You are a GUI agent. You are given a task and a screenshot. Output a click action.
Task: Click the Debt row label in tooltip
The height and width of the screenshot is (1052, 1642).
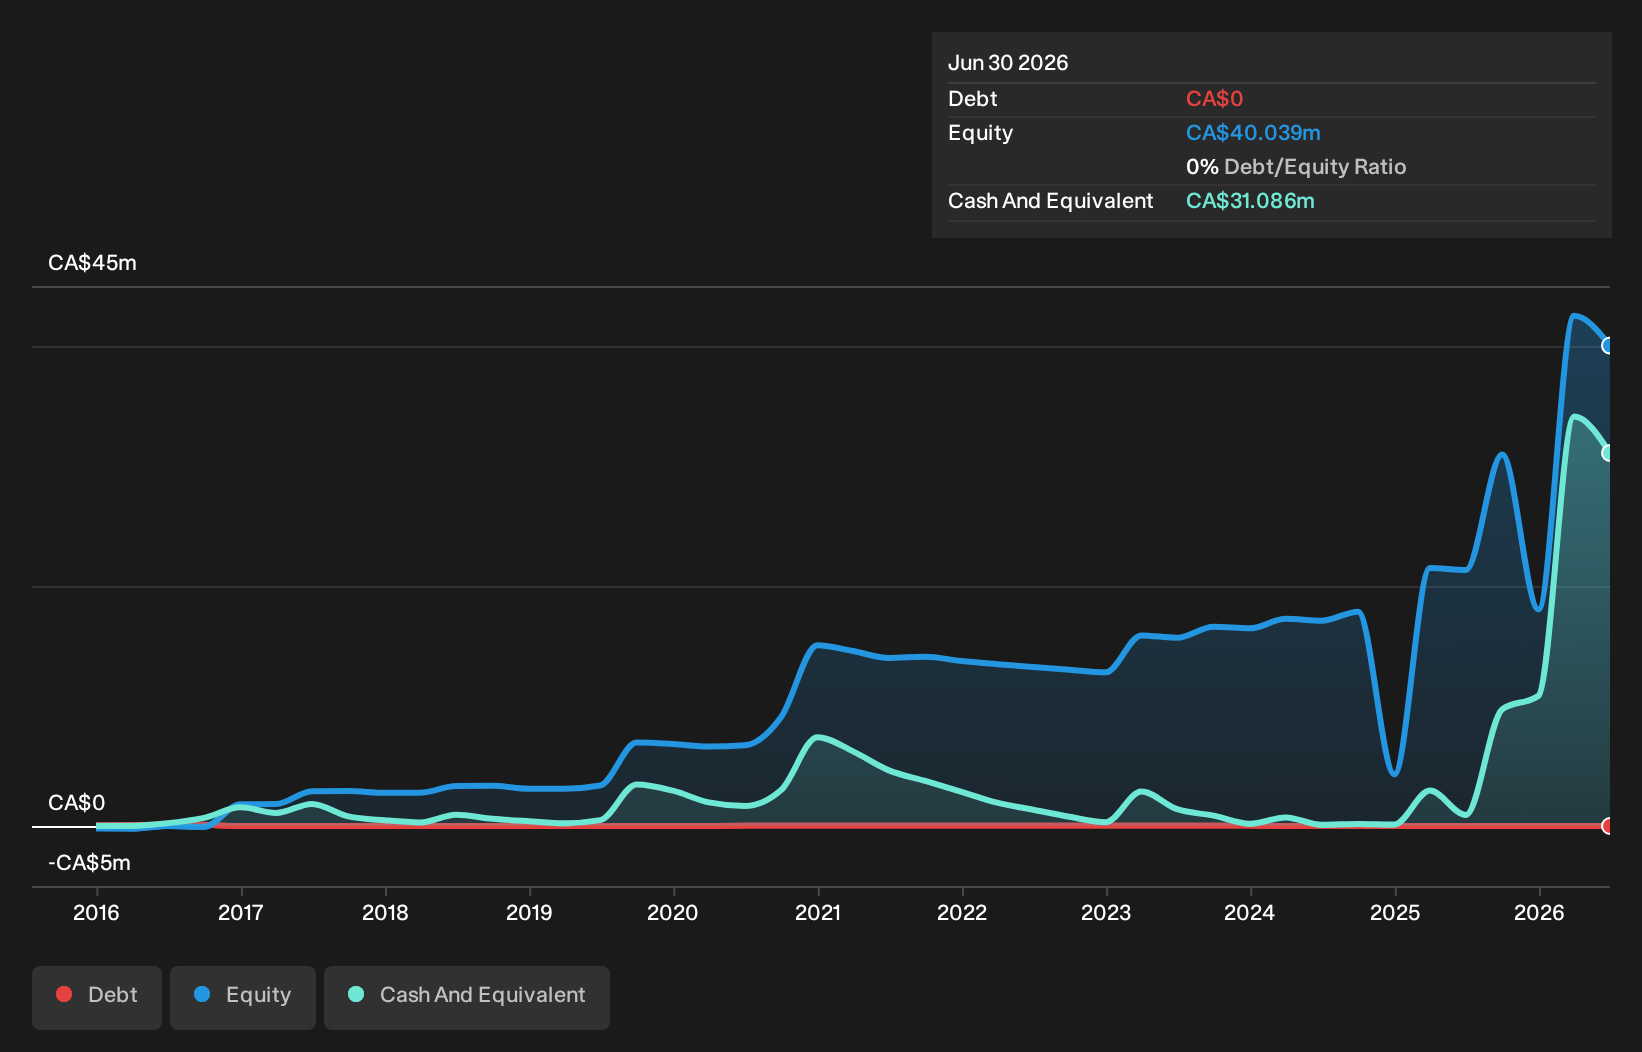coord(973,99)
